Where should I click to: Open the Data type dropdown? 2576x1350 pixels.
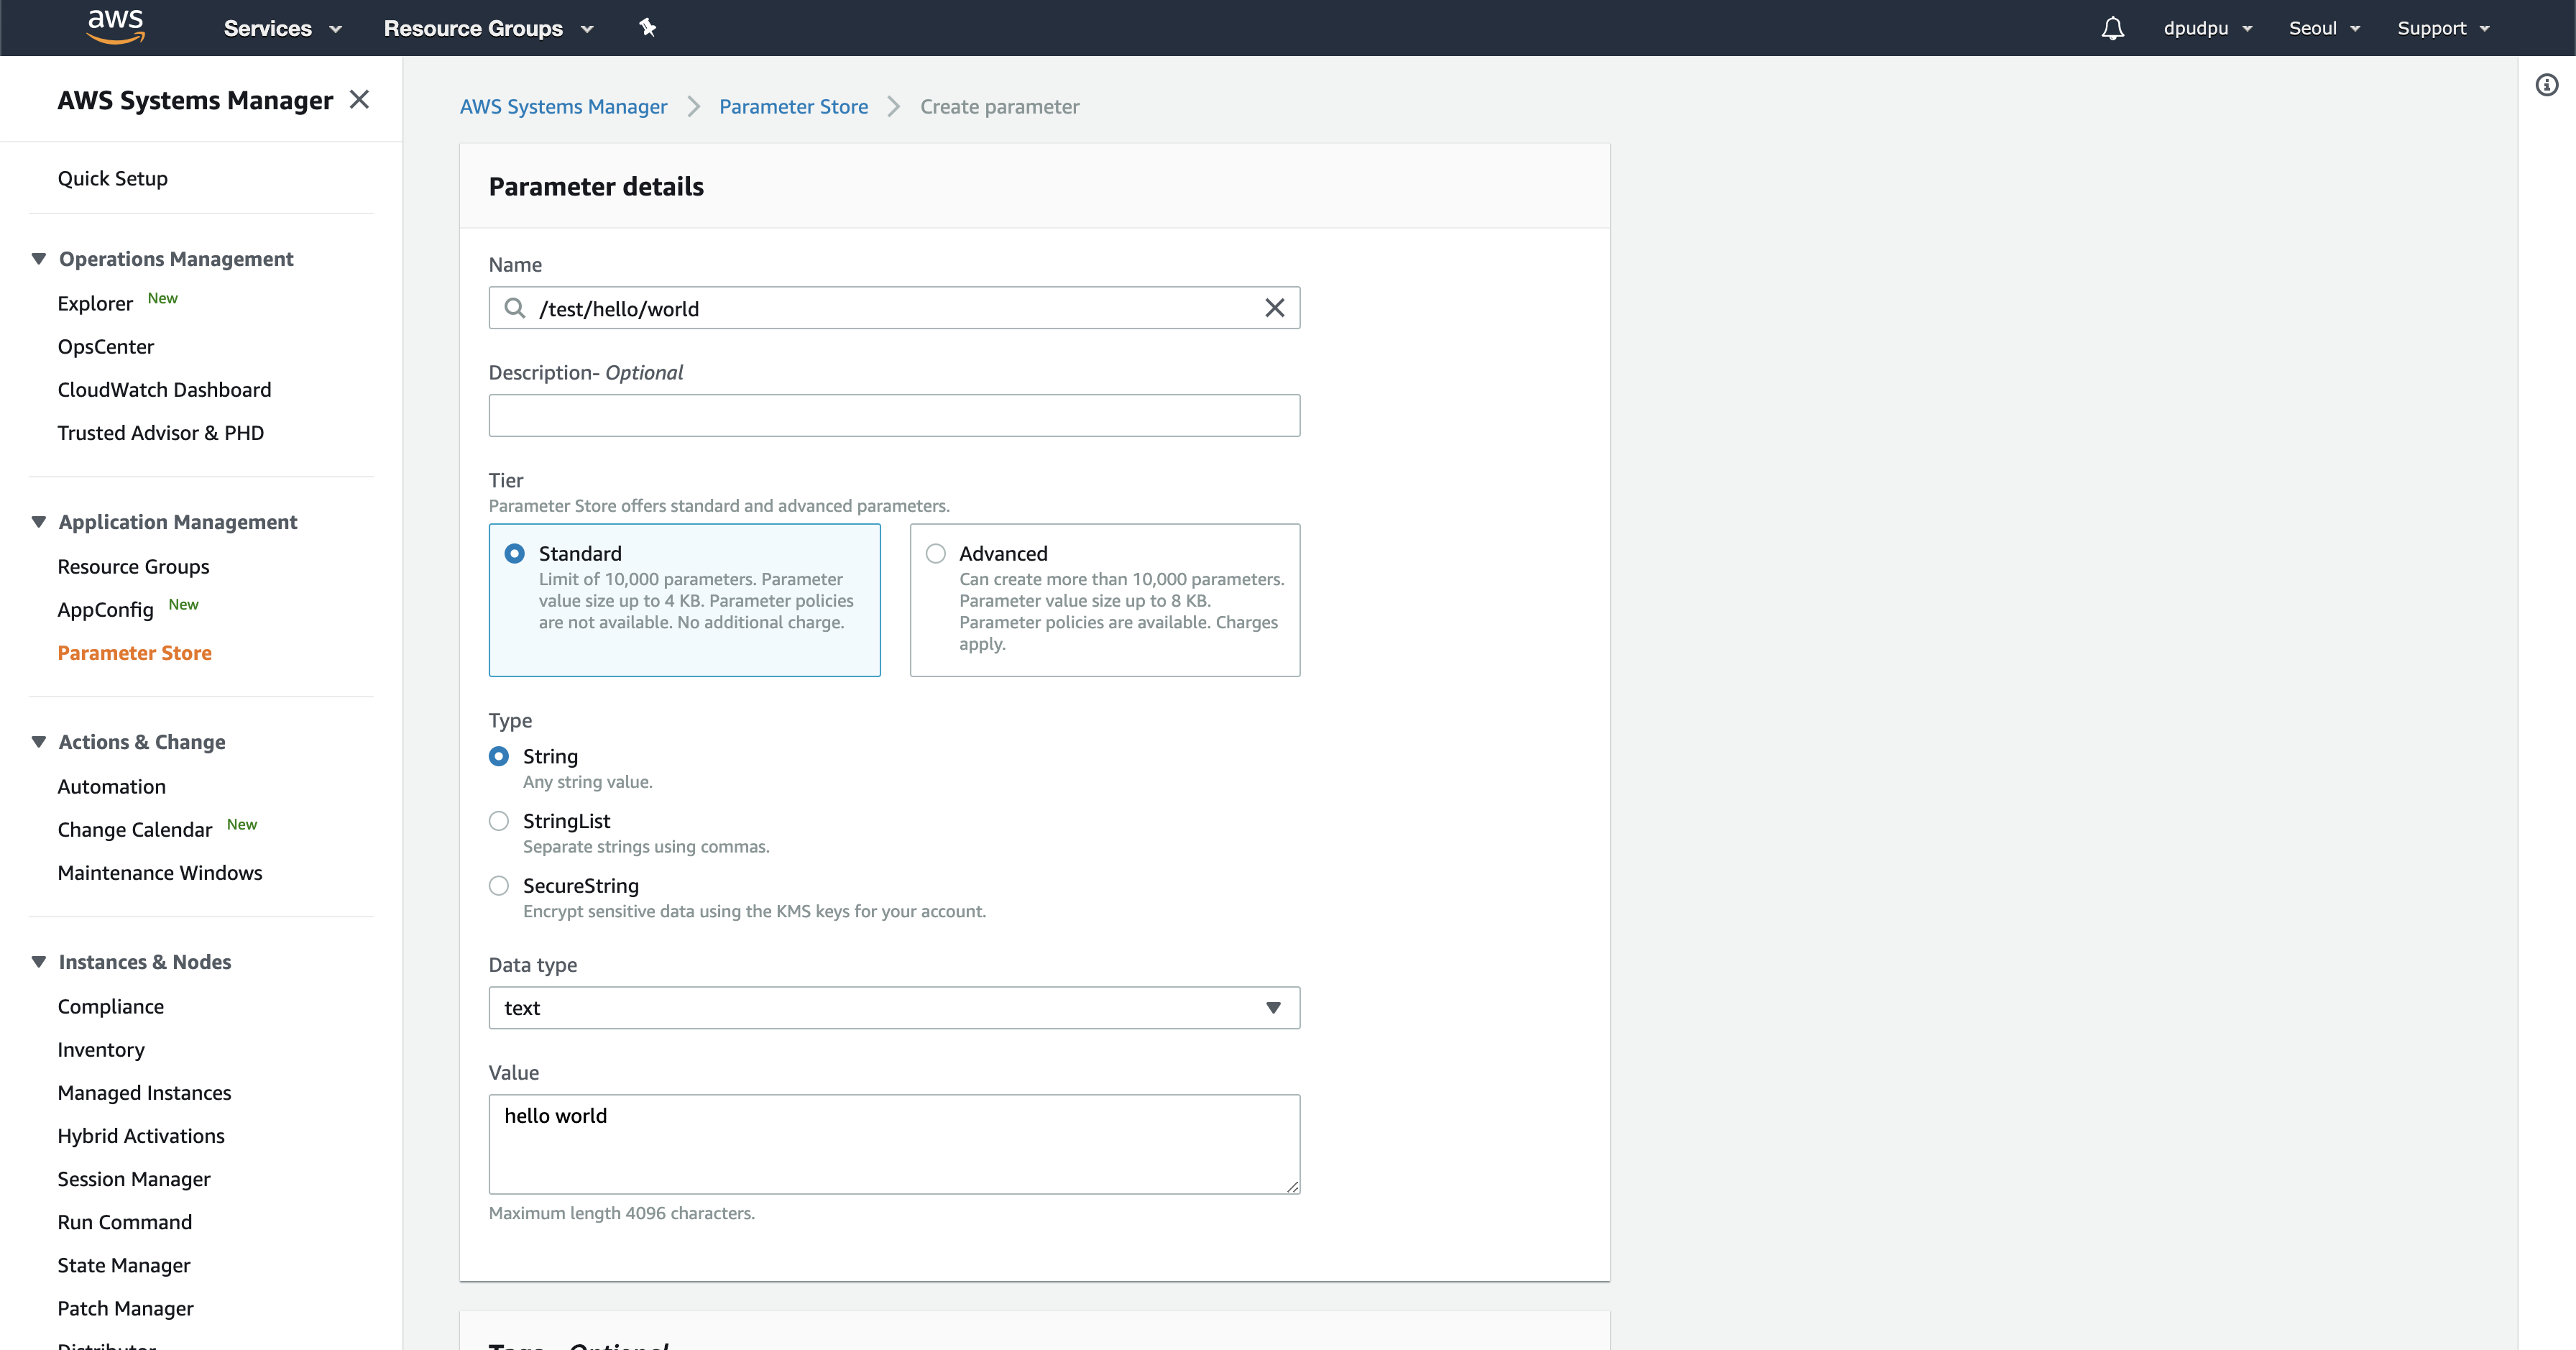893,1008
